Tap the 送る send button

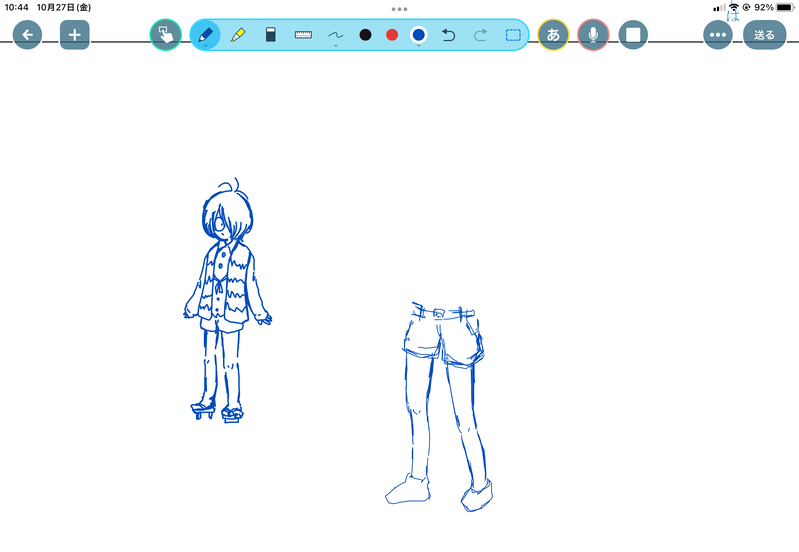764,35
